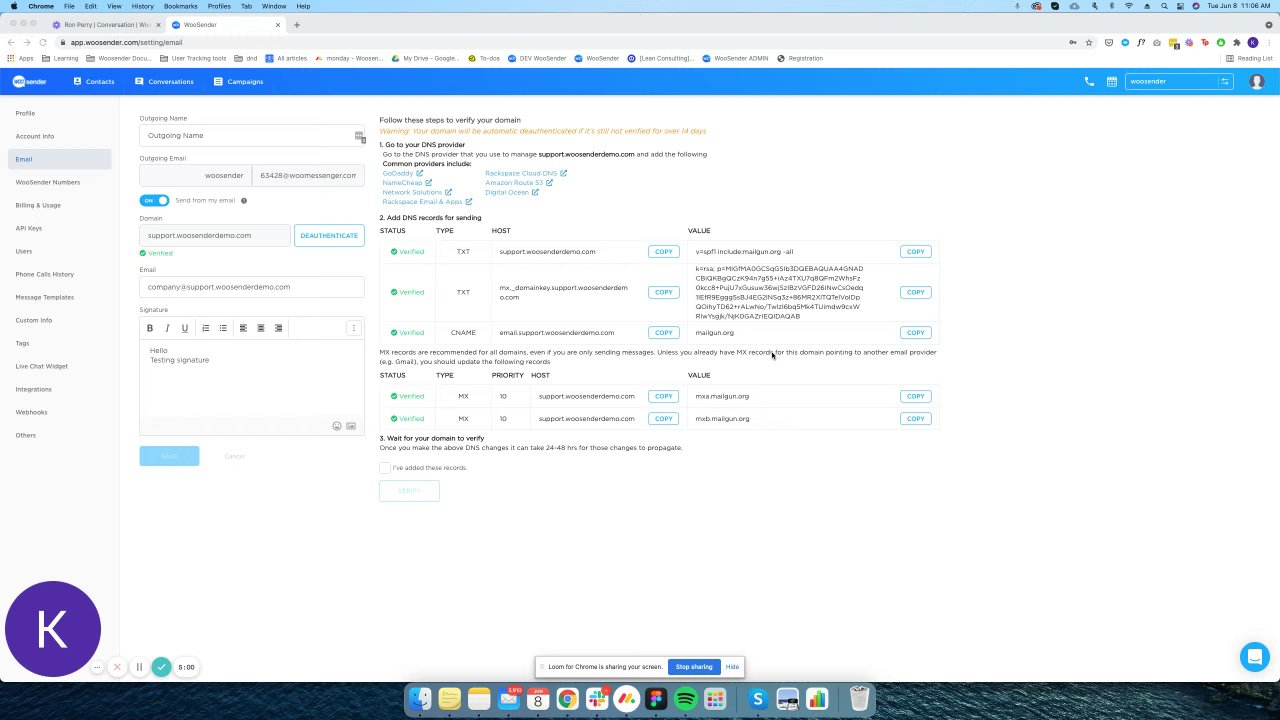
Task: Open the user profile avatar in header
Action: 1257,81
